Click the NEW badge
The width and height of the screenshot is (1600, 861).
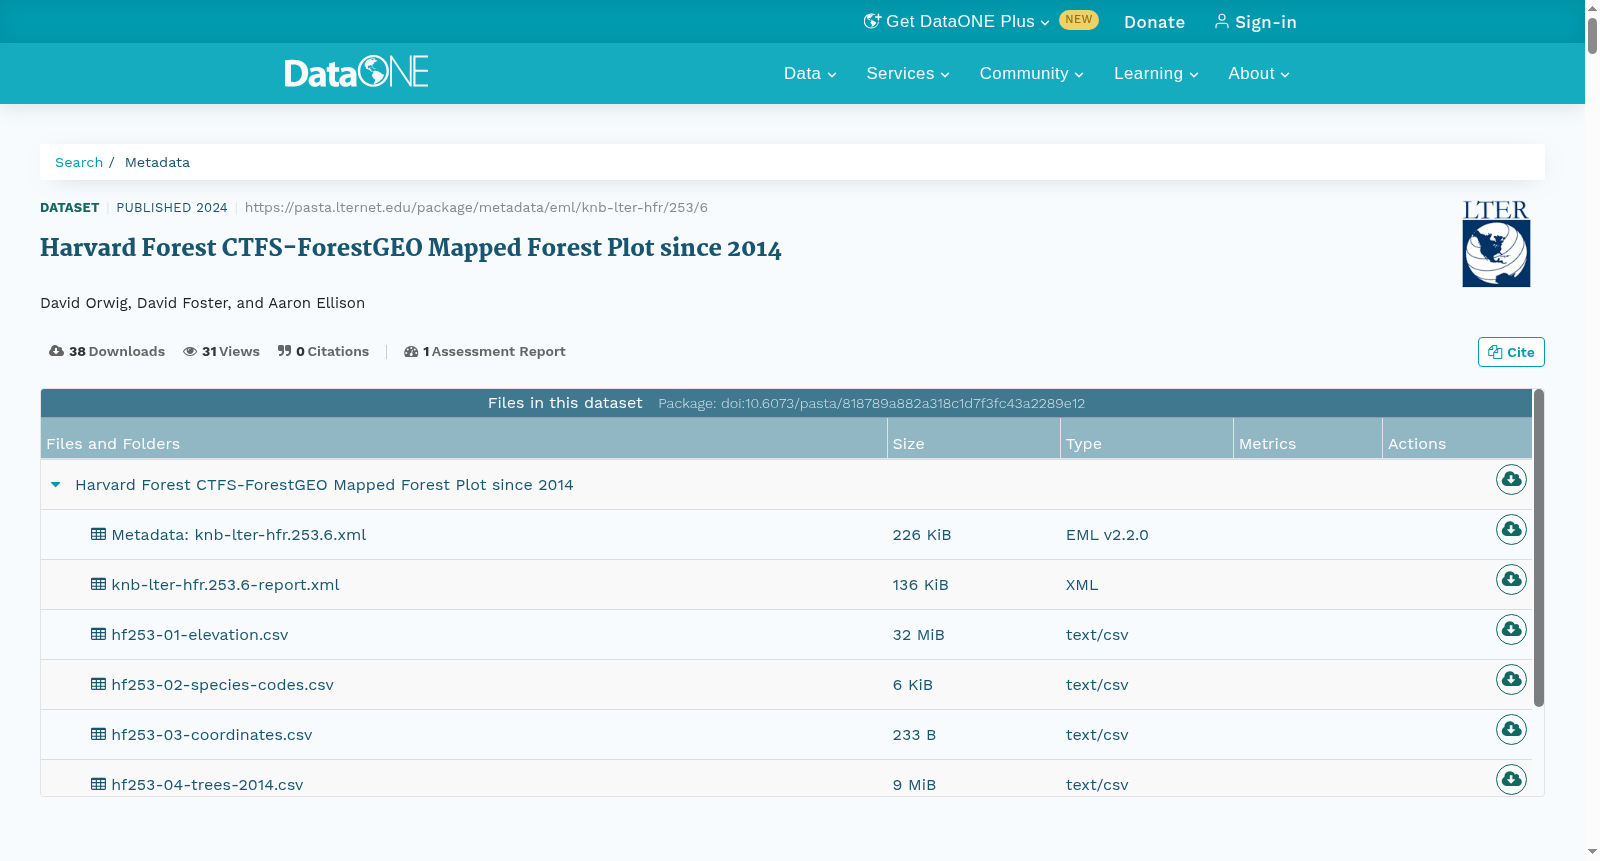coord(1079,20)
